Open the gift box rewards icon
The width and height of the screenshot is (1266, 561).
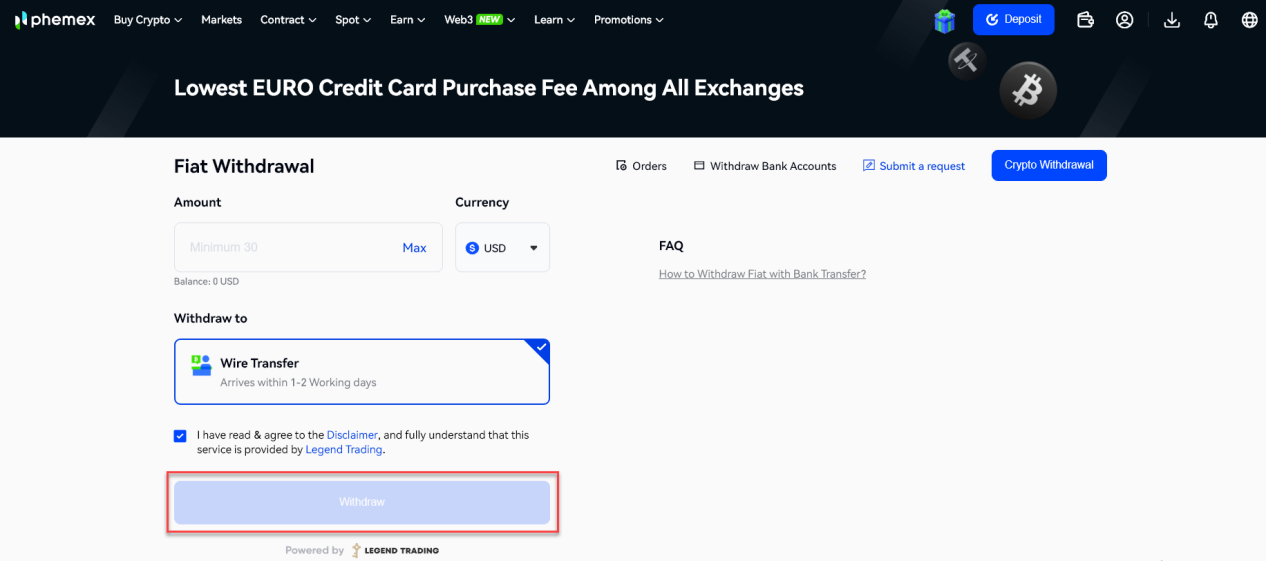coord(945,21)
